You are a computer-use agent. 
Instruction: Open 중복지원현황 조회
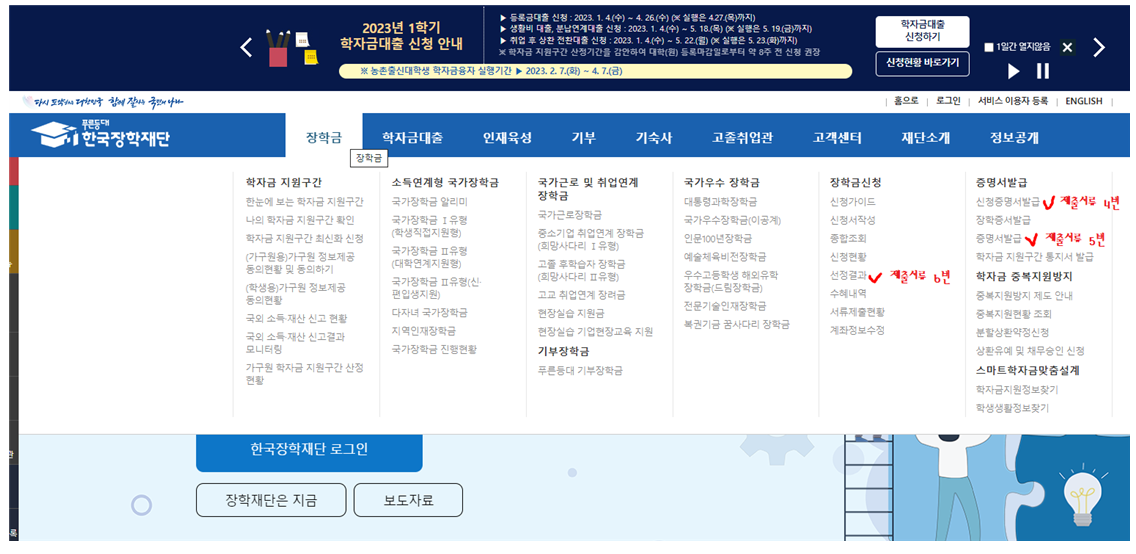pos(1014,314)
